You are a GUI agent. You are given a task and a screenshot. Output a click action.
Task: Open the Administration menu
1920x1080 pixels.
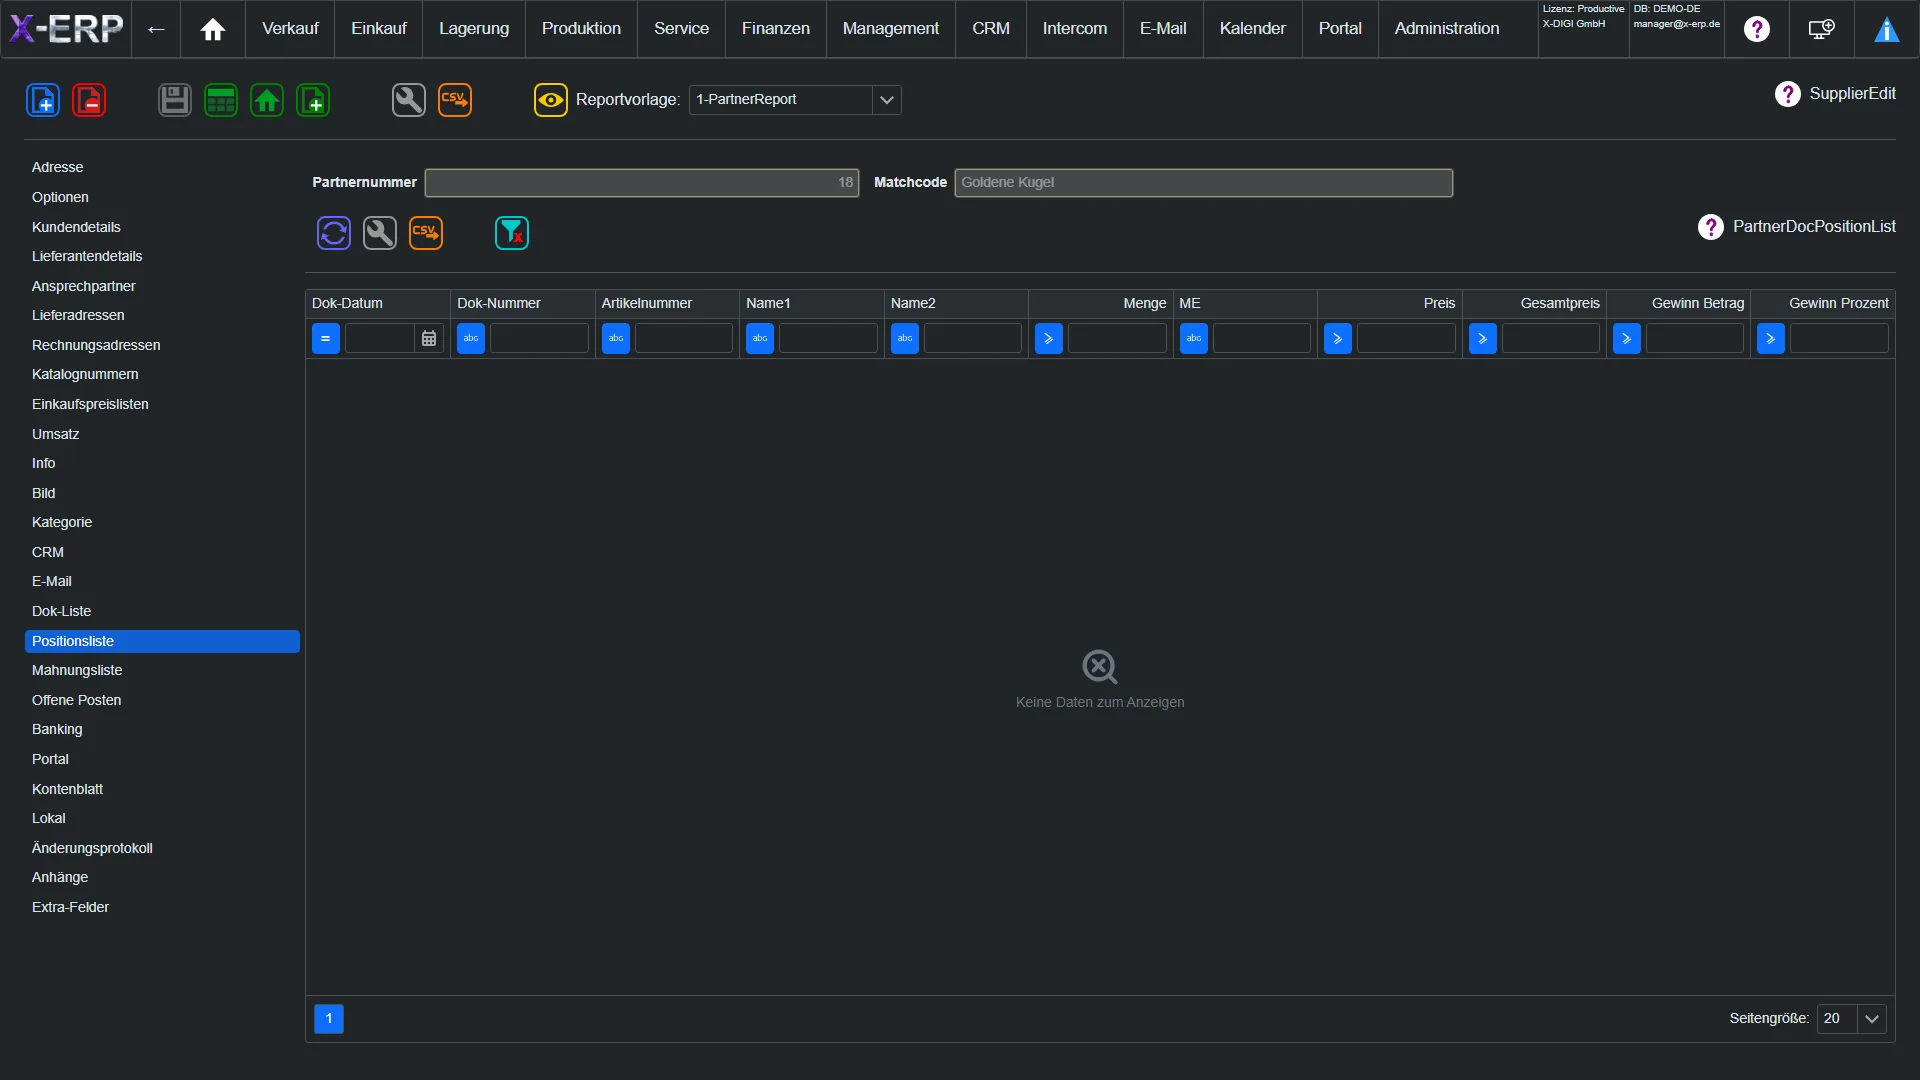click(1447, 29)
